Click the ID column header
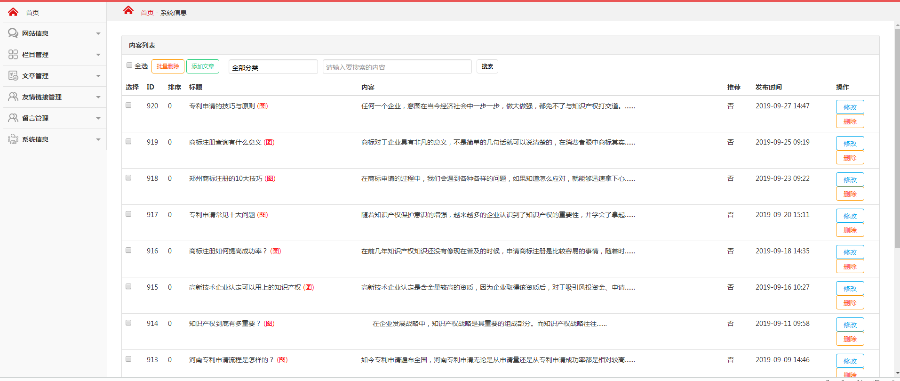 tap(150, 87)
